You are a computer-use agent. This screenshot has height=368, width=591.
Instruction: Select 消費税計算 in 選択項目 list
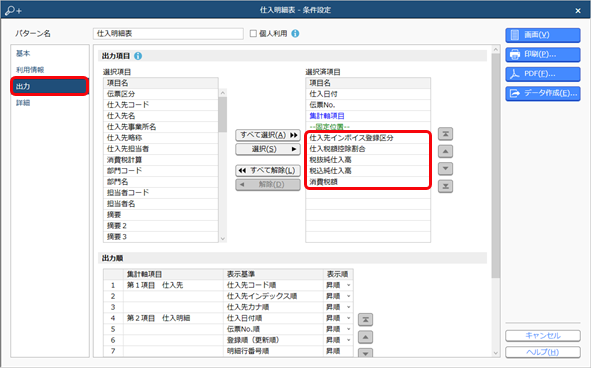click(x=161, y=160)
